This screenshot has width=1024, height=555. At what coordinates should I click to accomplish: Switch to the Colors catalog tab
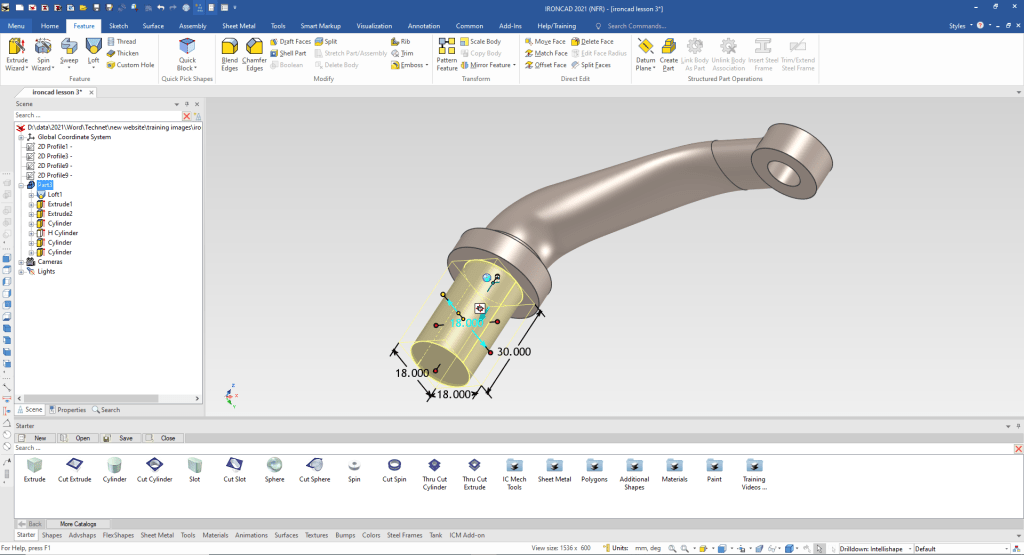pyautogui.click(x=371, y=535)
